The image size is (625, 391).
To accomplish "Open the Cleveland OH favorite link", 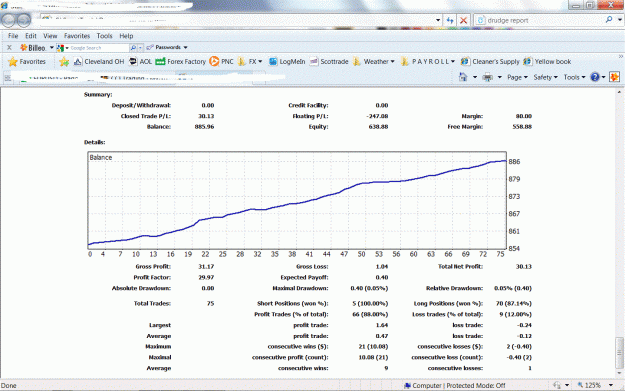I will (x=99, y=62).
